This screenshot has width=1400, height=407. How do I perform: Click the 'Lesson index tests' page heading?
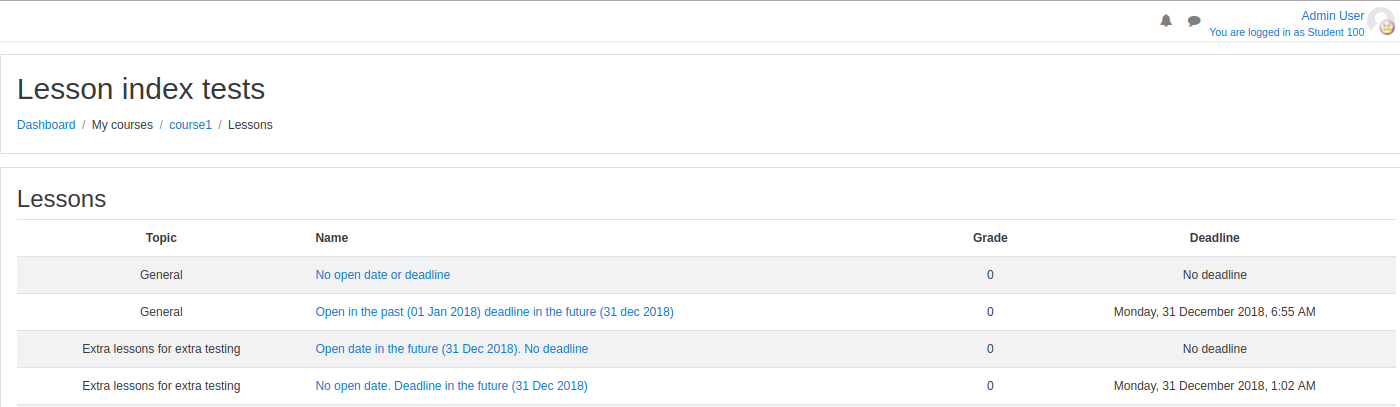click(x=141, y=89)
